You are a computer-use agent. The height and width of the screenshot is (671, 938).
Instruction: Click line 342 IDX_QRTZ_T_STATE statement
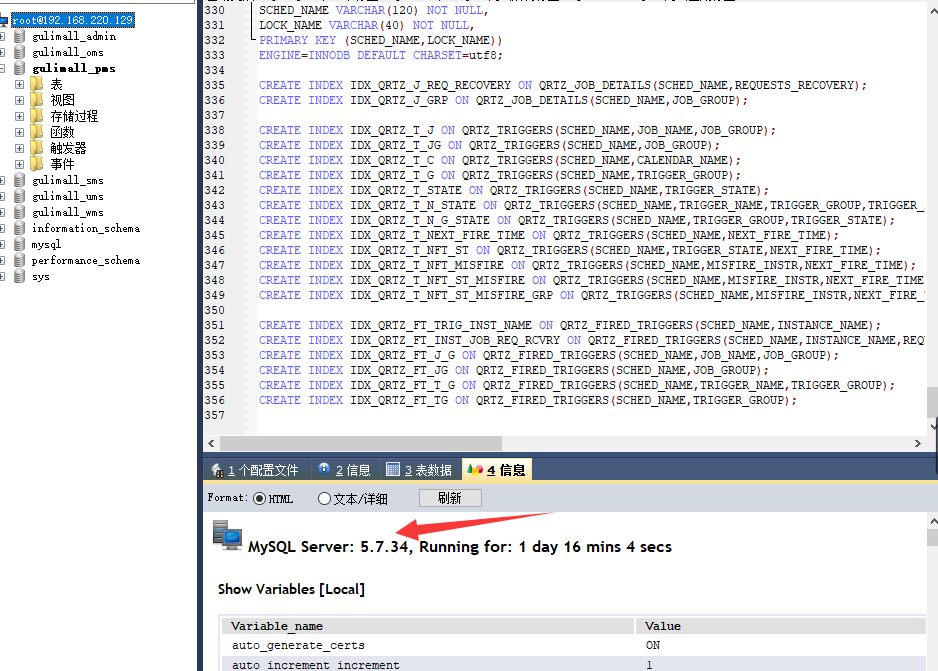pos(514,190)
